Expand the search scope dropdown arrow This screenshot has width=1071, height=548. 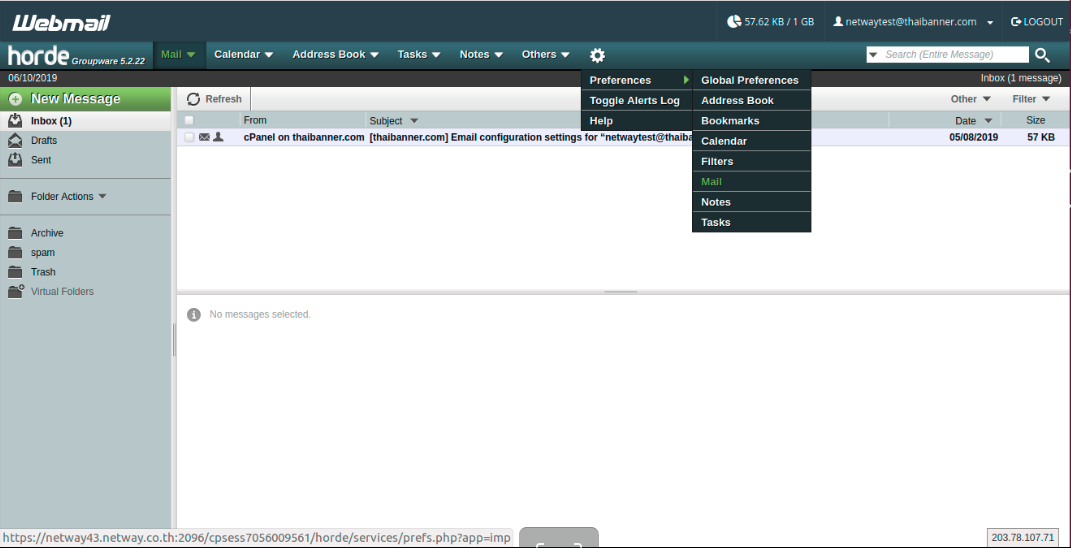click(x=873, y=55)
